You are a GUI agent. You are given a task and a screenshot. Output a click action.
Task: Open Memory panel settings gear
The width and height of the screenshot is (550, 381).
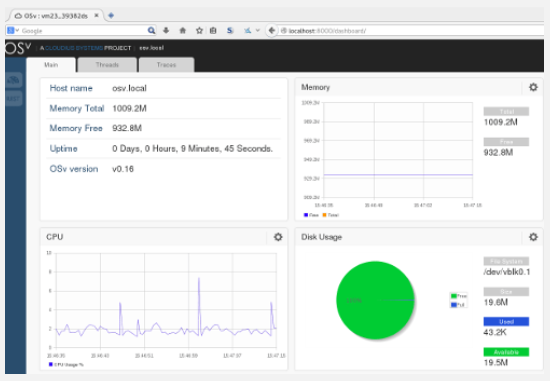(533, 87)
